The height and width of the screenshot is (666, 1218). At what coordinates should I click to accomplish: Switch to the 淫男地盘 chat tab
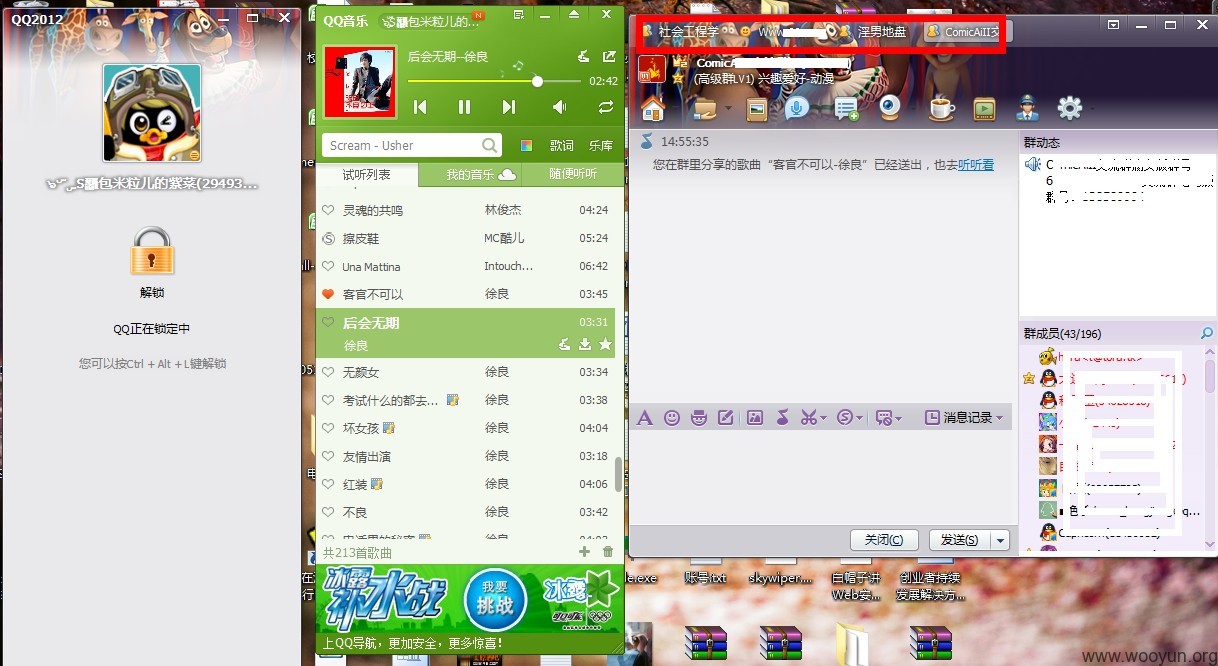point(873,32)
